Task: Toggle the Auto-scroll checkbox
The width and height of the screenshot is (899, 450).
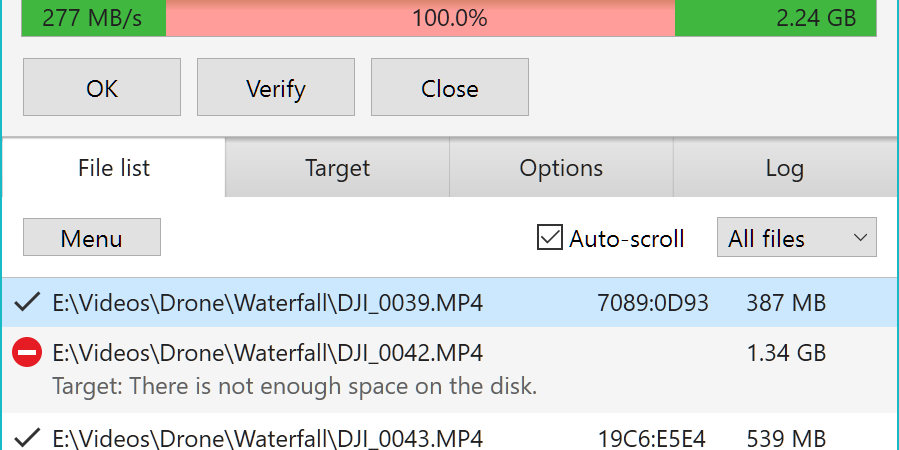Action: 549,237
